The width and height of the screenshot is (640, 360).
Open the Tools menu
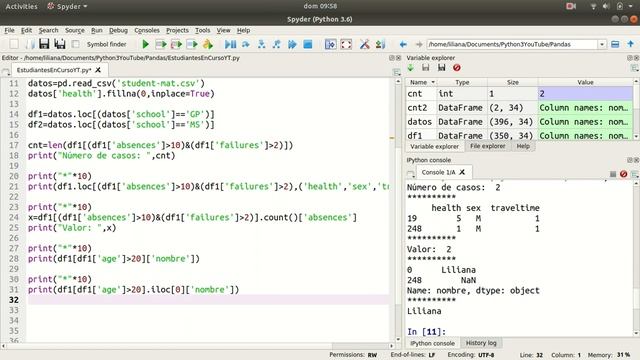202,30
